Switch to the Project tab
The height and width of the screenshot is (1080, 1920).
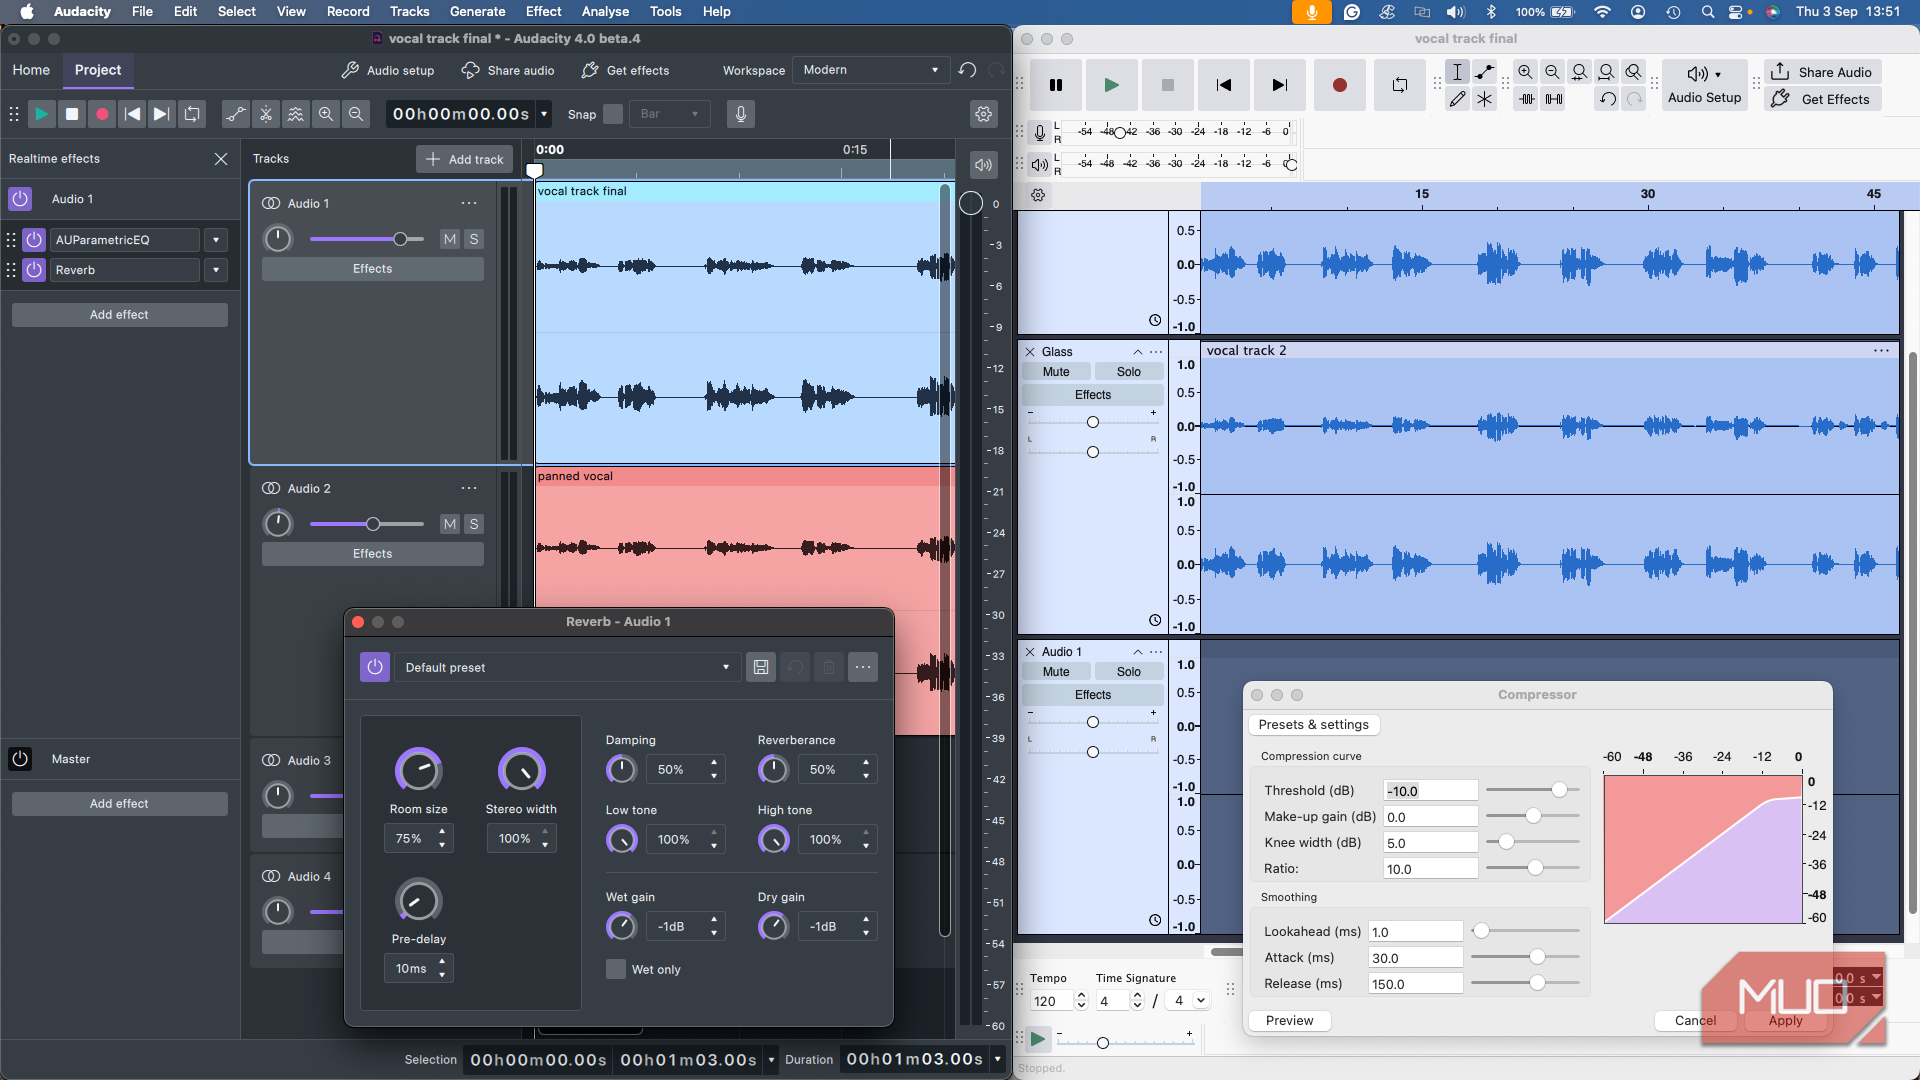98,70
